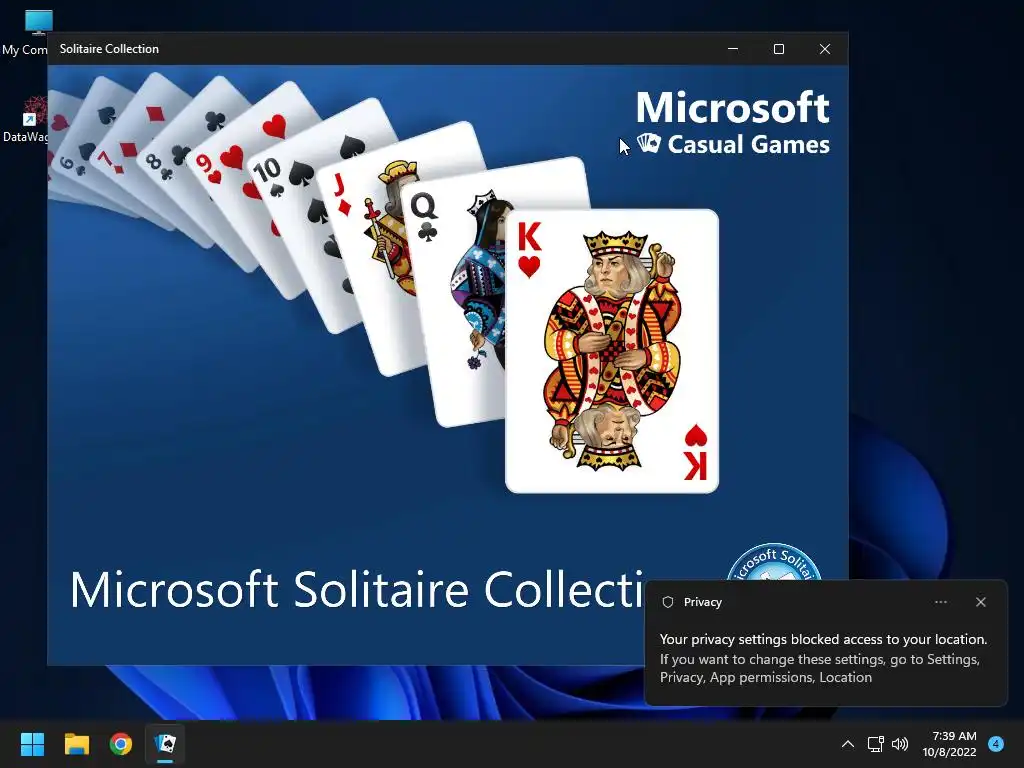Open the network status tray icon
This screenshot has width=1024, height=768.
point(875,744)
